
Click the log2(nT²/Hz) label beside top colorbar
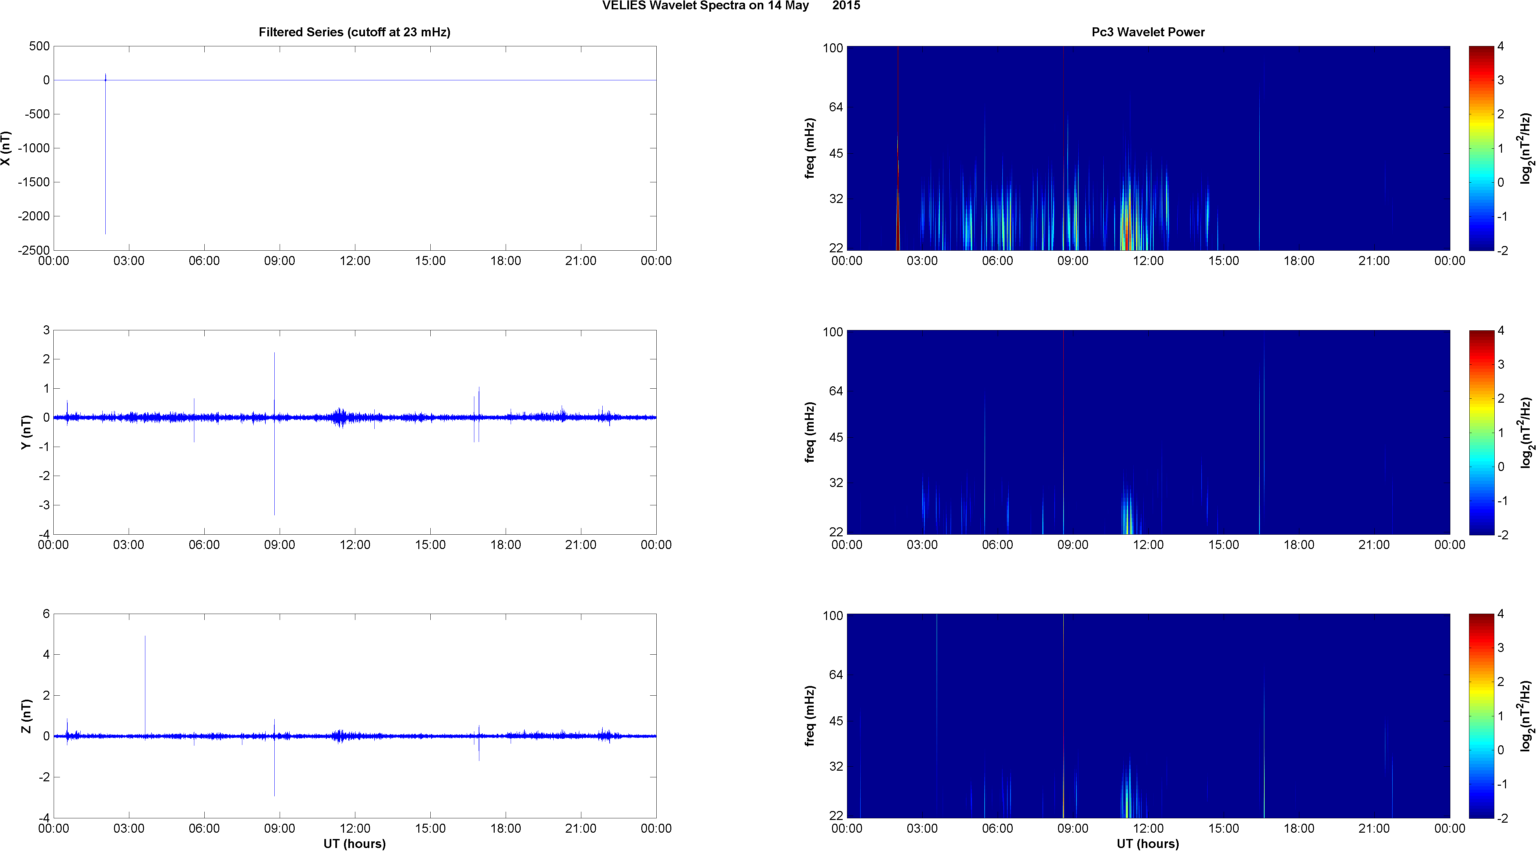[x=1526, y=148]
